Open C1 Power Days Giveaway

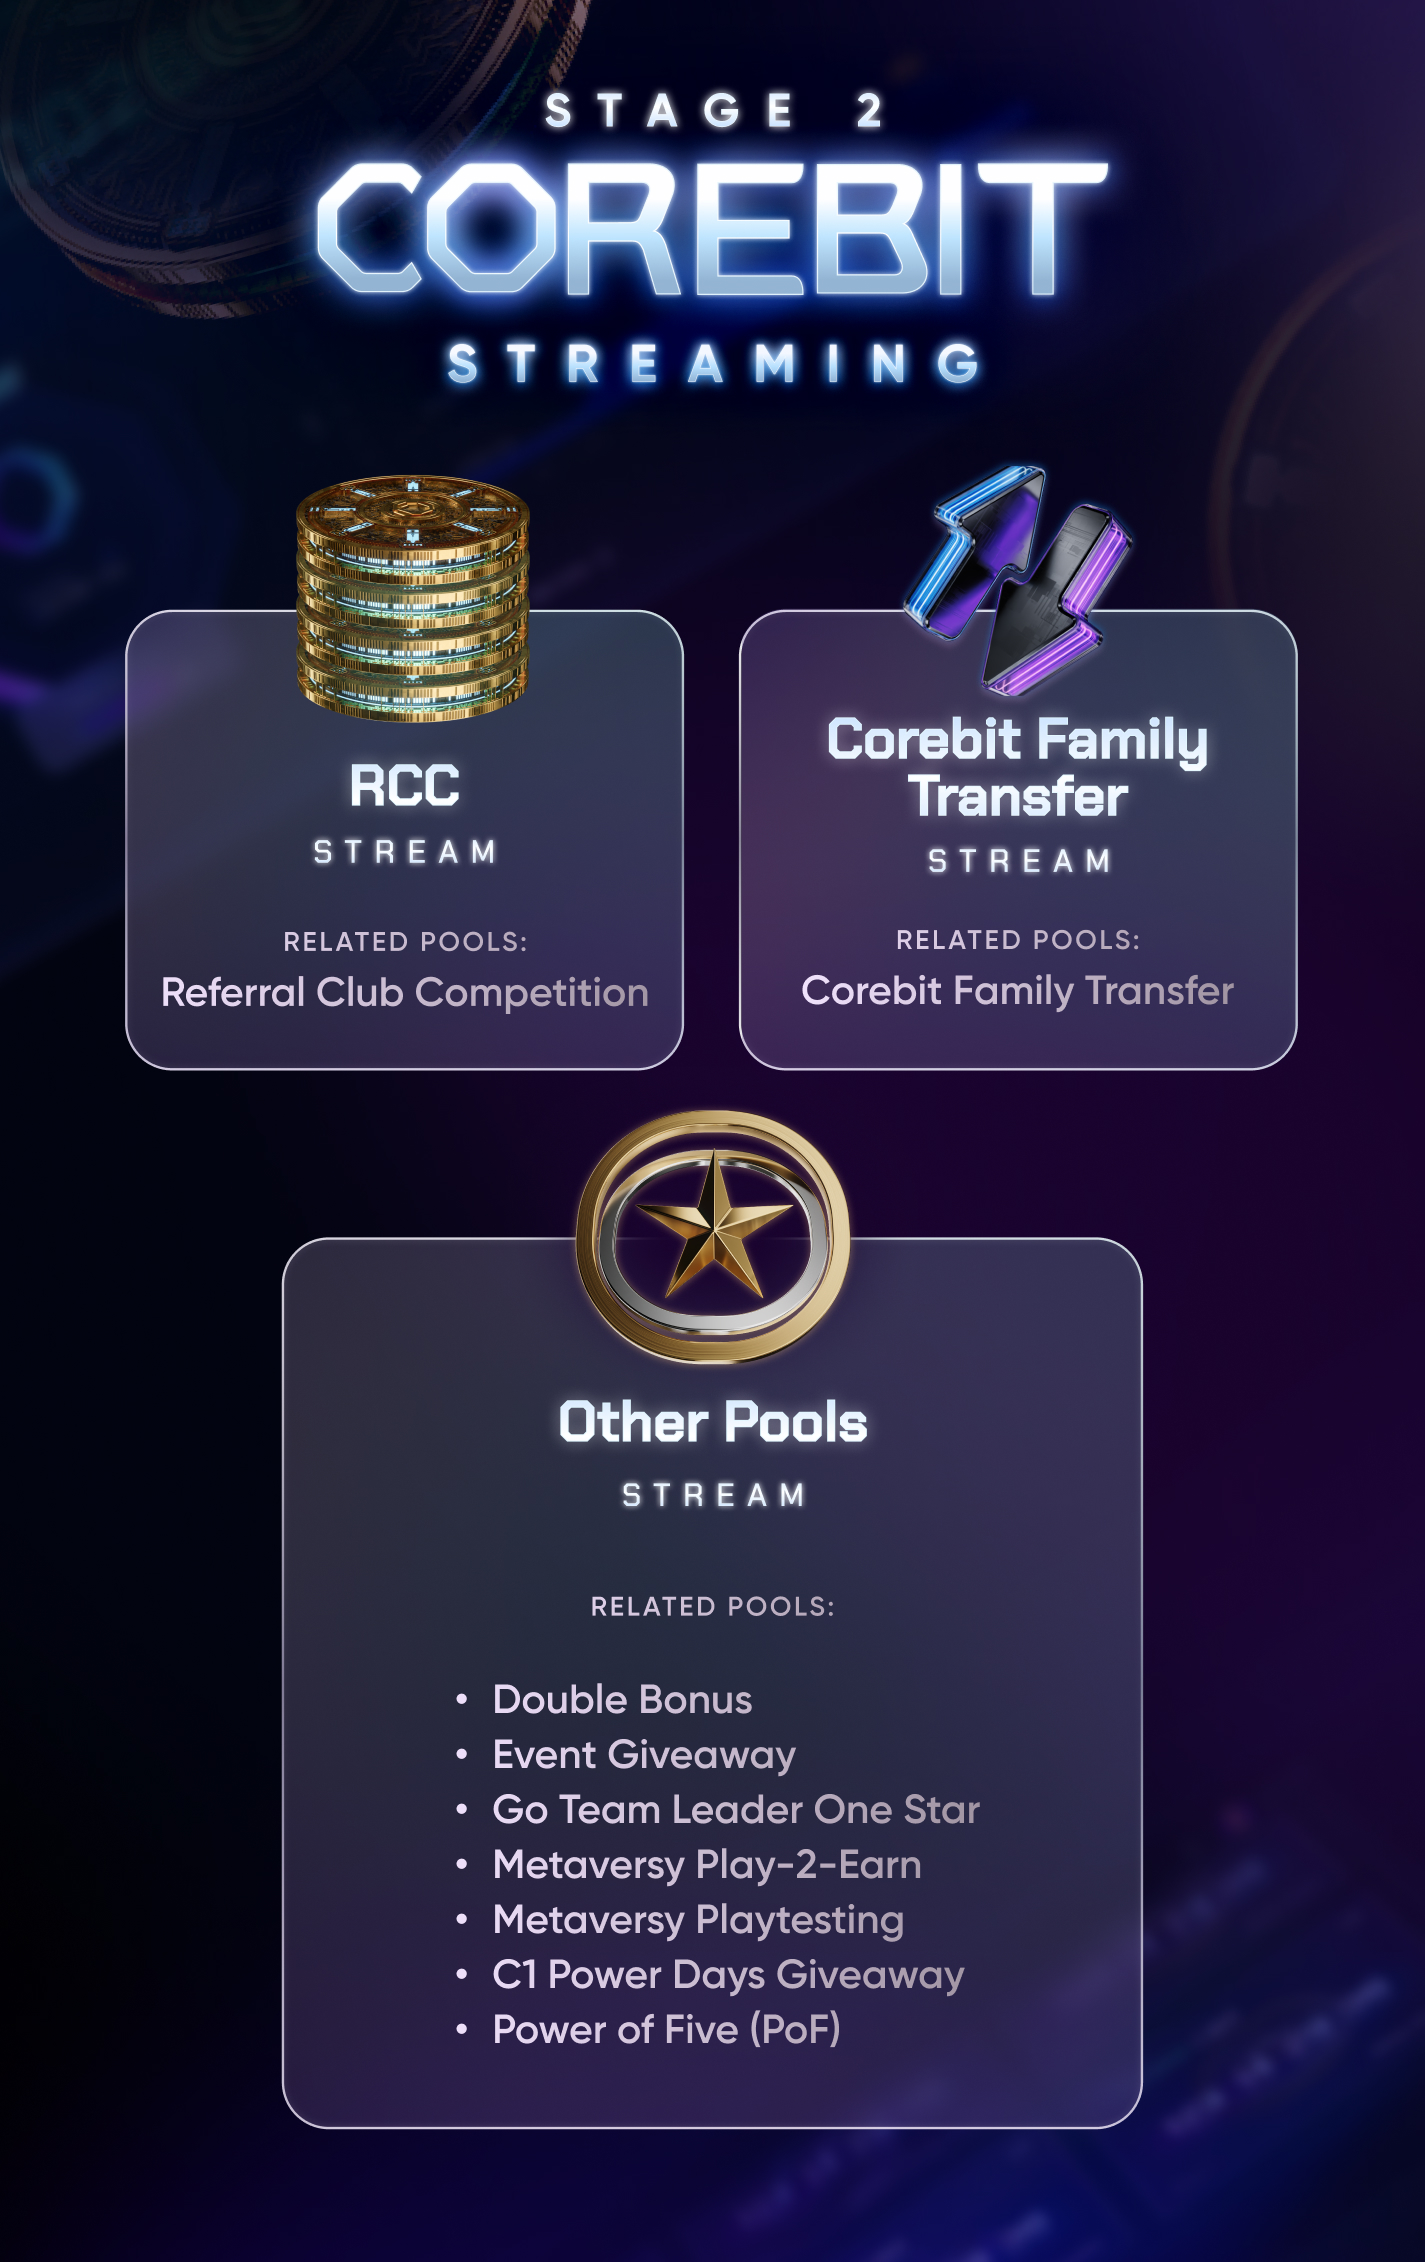point(728,1975)
